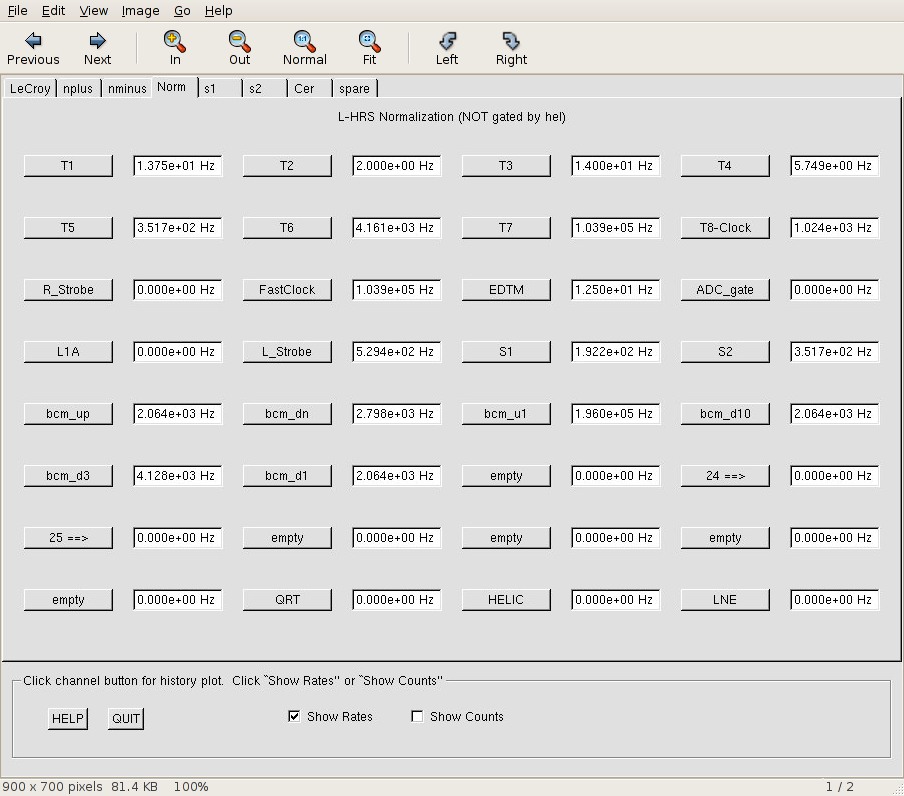Open the View menu

[93, 10]
